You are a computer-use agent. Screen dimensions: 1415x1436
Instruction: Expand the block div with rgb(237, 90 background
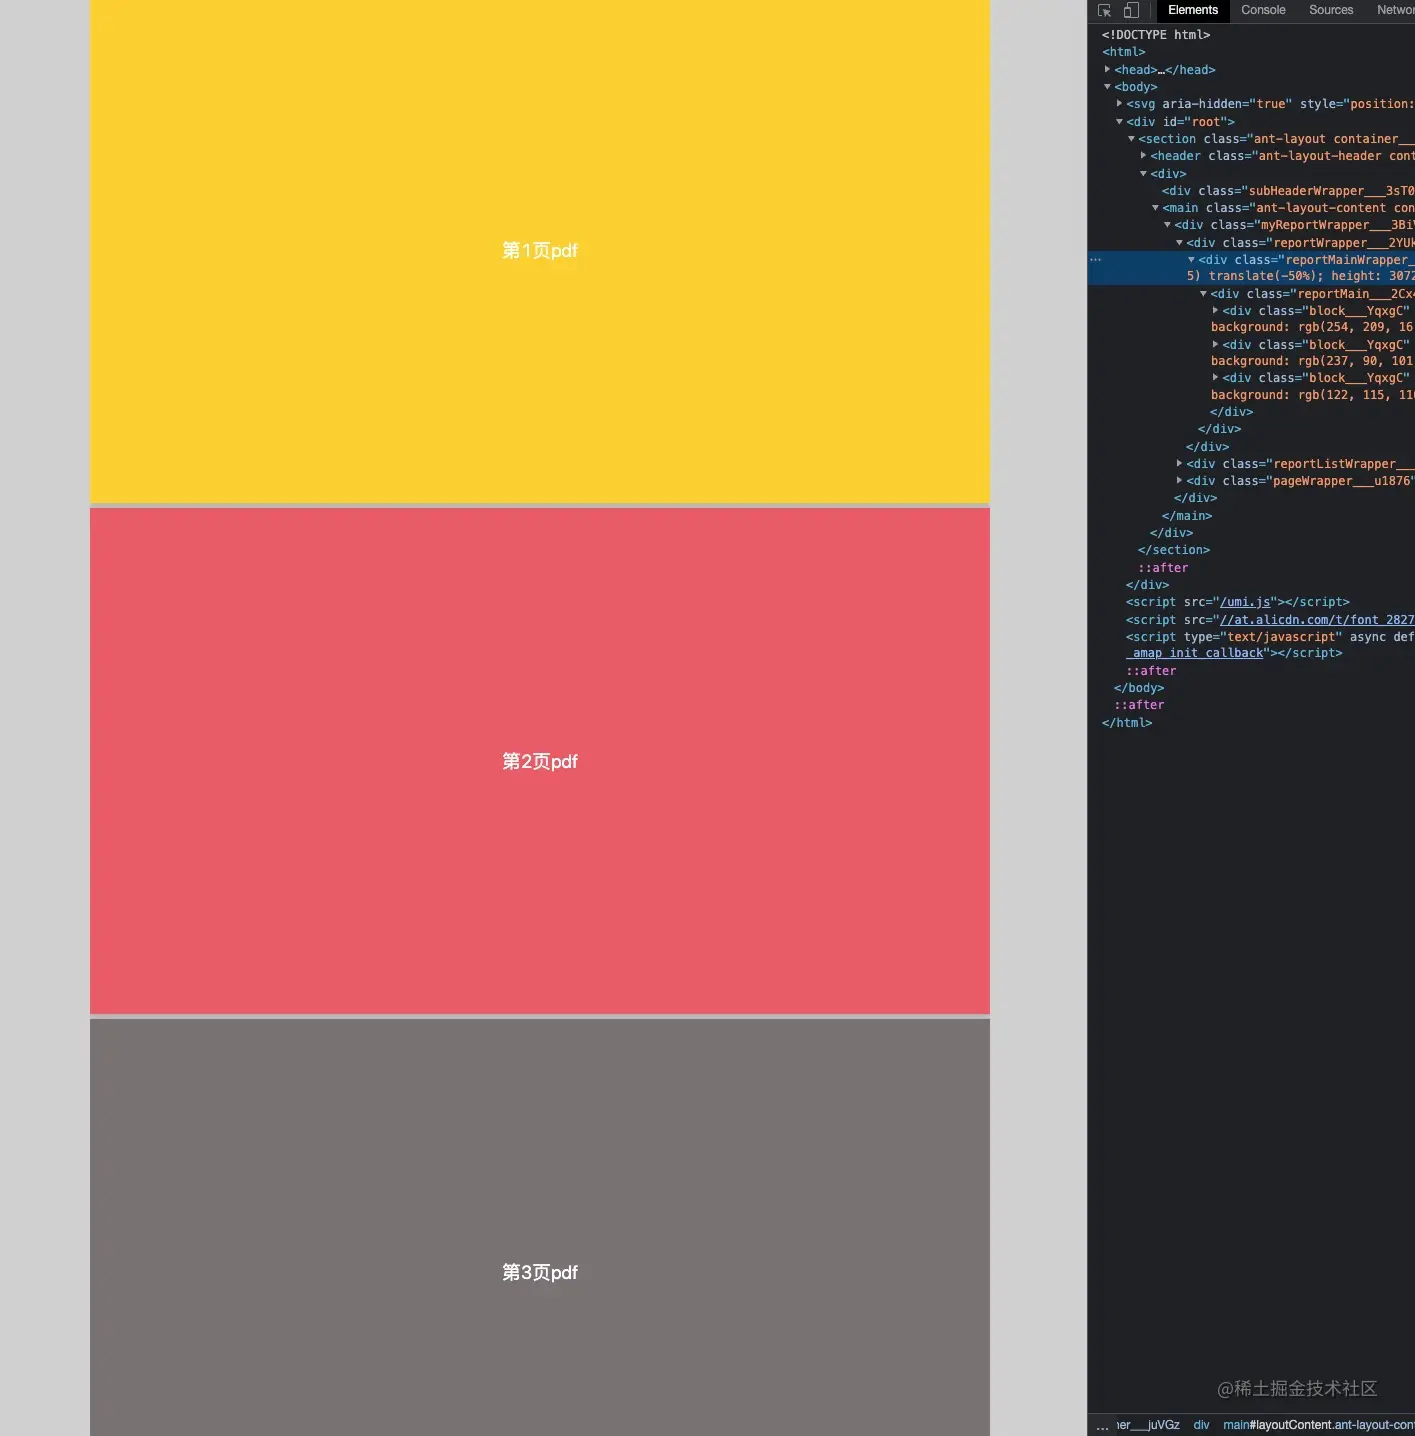1215,344
